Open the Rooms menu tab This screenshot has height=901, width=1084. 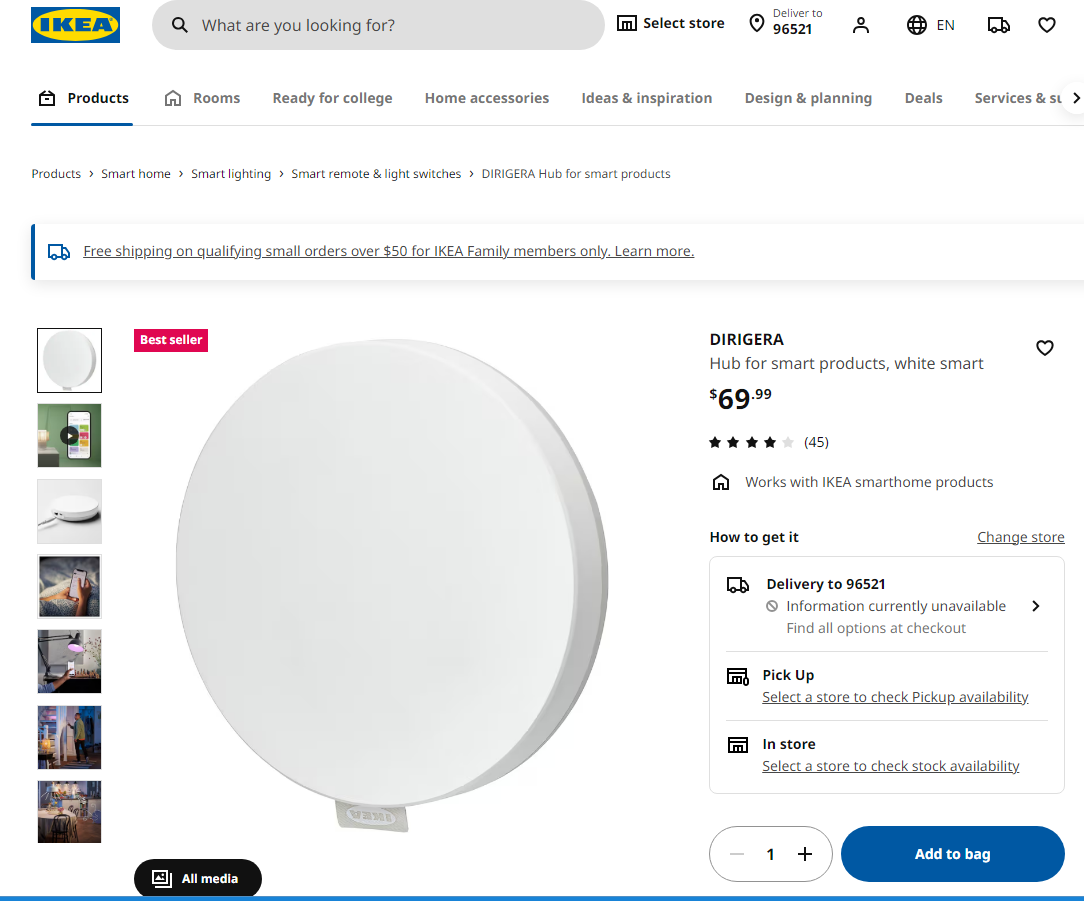(x=202, y=98)
